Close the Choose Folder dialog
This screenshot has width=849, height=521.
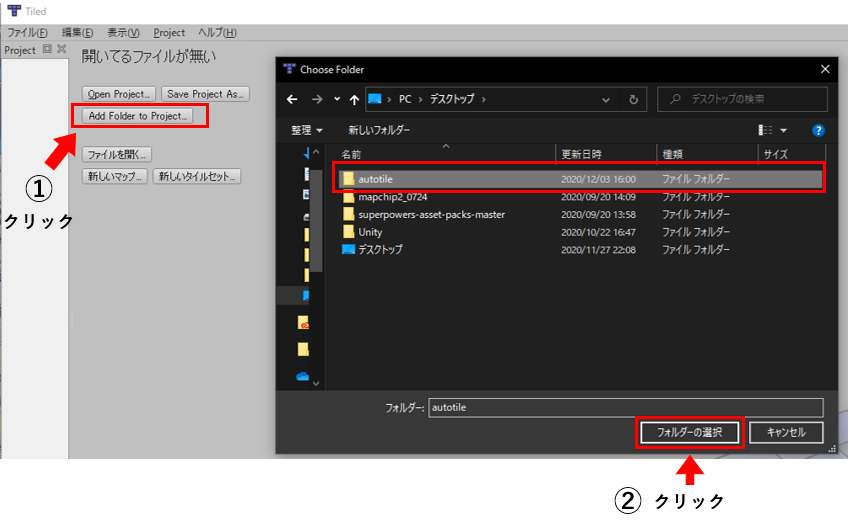(x=825, y=69)
